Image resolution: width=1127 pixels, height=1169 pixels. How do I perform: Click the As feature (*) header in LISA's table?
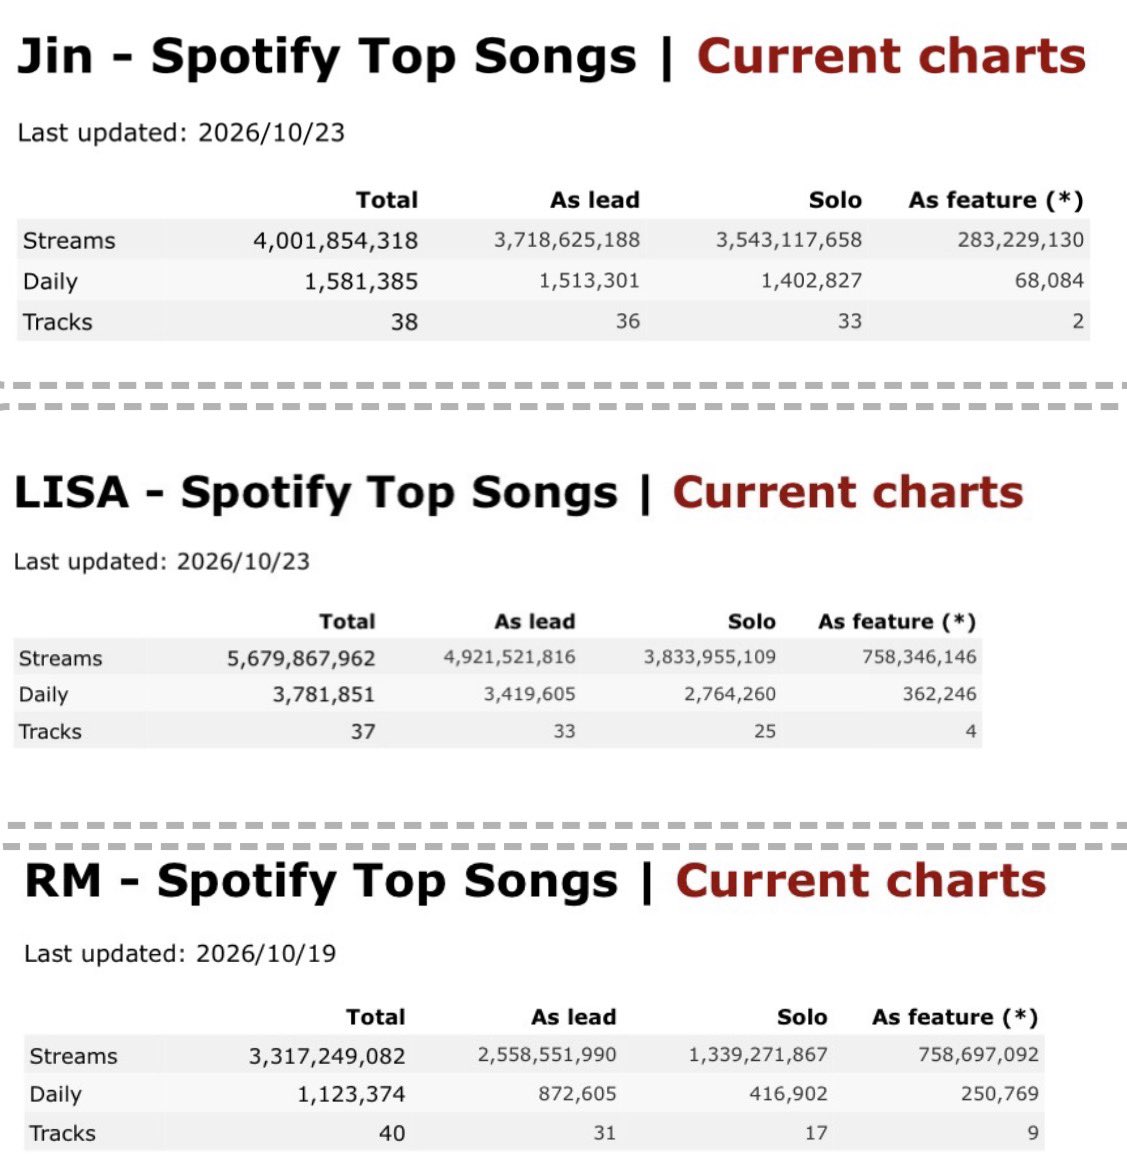(x=897, y=622)
